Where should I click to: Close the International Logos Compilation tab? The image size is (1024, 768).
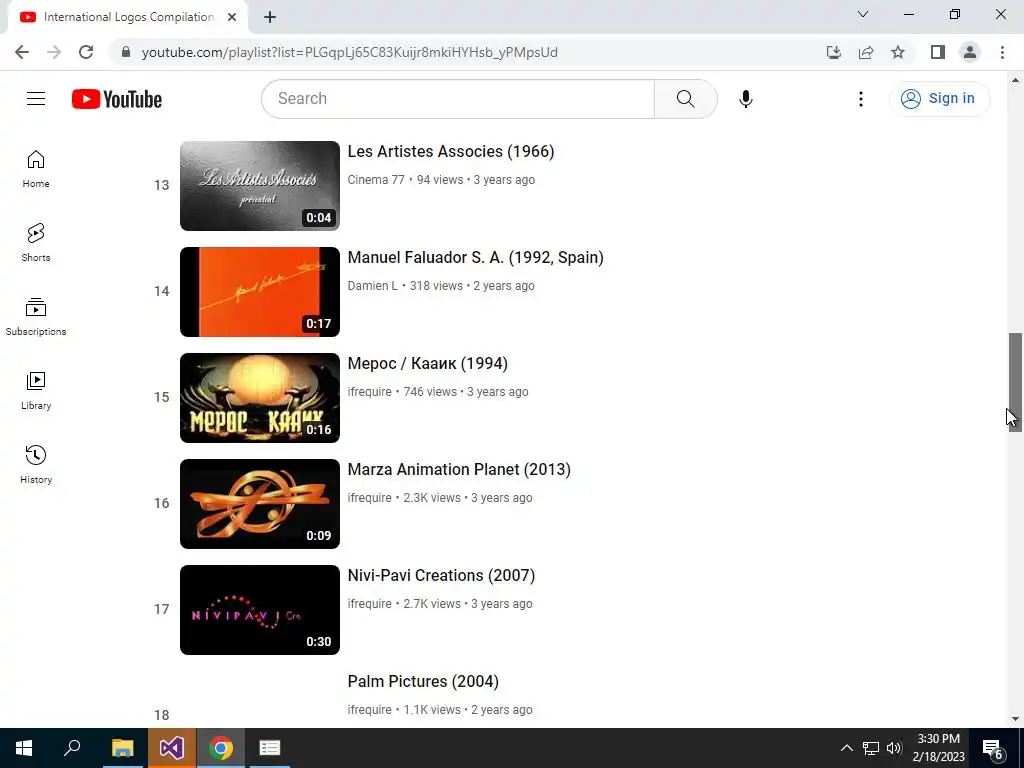(x=232, y=17)
